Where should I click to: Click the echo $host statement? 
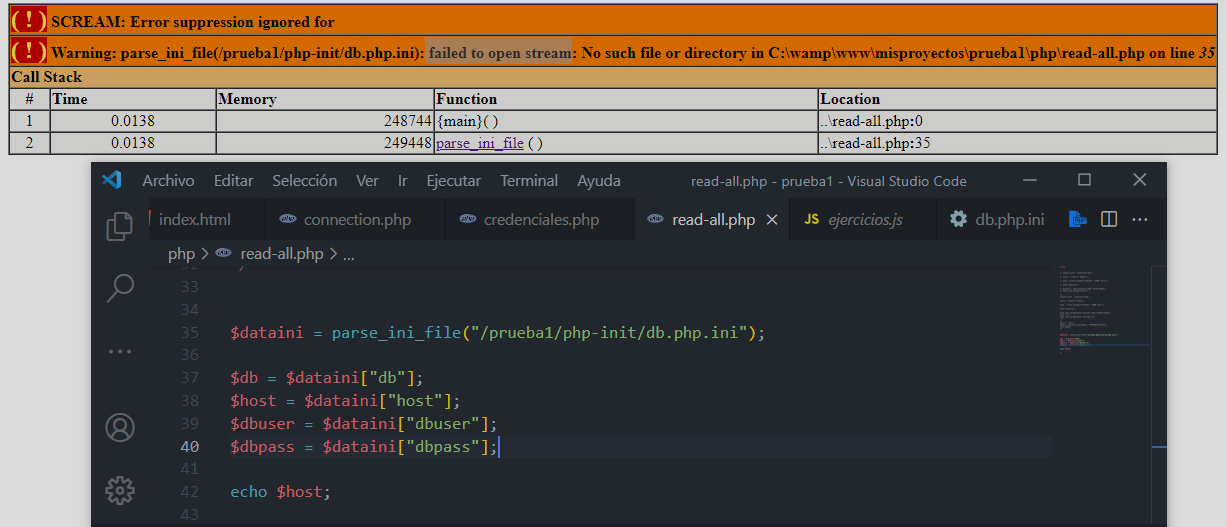[x=280, y=492]
